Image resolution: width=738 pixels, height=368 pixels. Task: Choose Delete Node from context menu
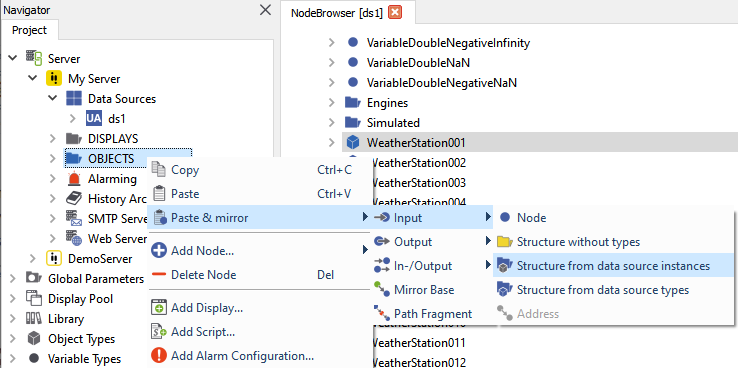[260, 274]
